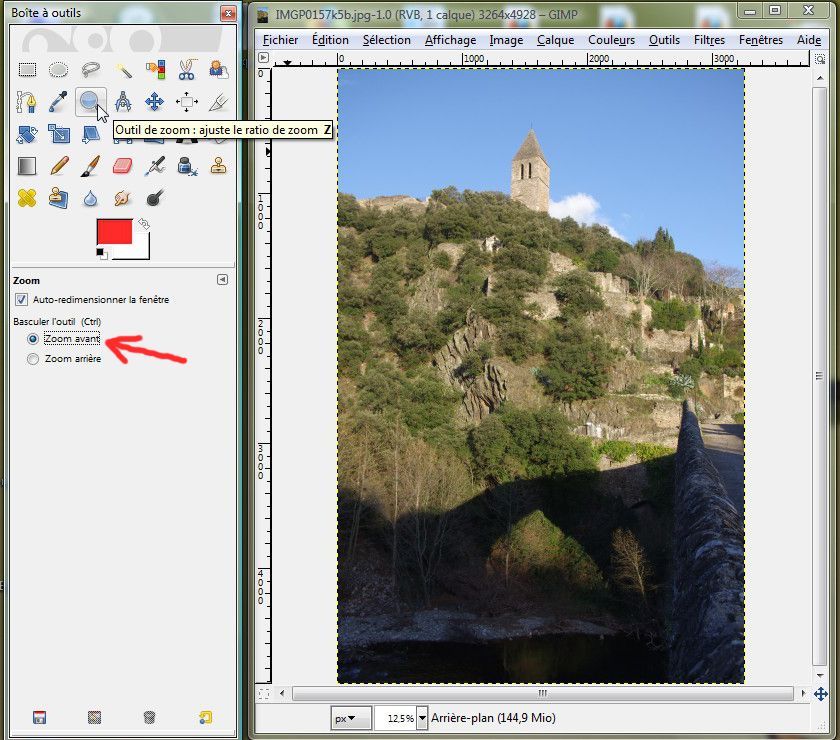Open the Calque menu
Image resolution: width=840 pixels, height=740 pixels.
[556, 40]
